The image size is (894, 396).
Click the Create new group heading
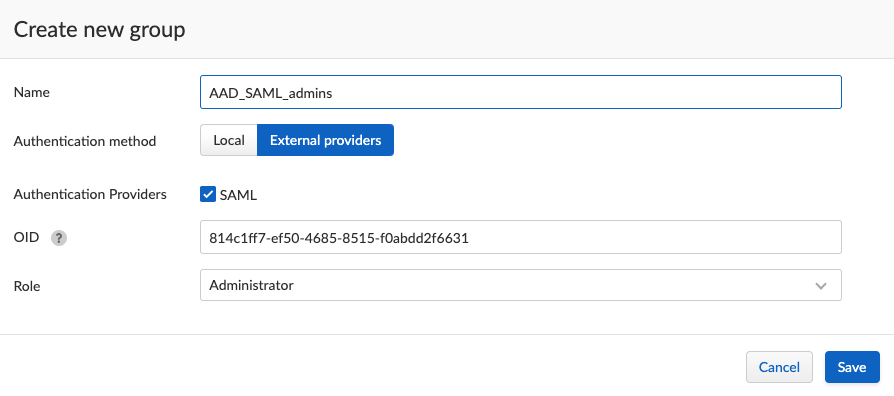pyautogui.click(x=99, y=30)
